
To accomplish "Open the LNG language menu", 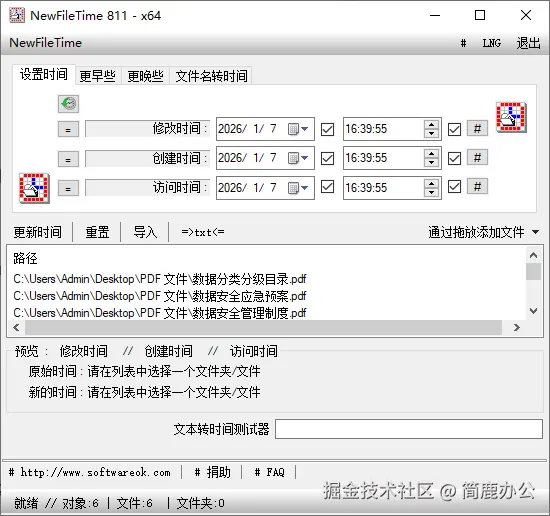I will [x=492, y=43].
